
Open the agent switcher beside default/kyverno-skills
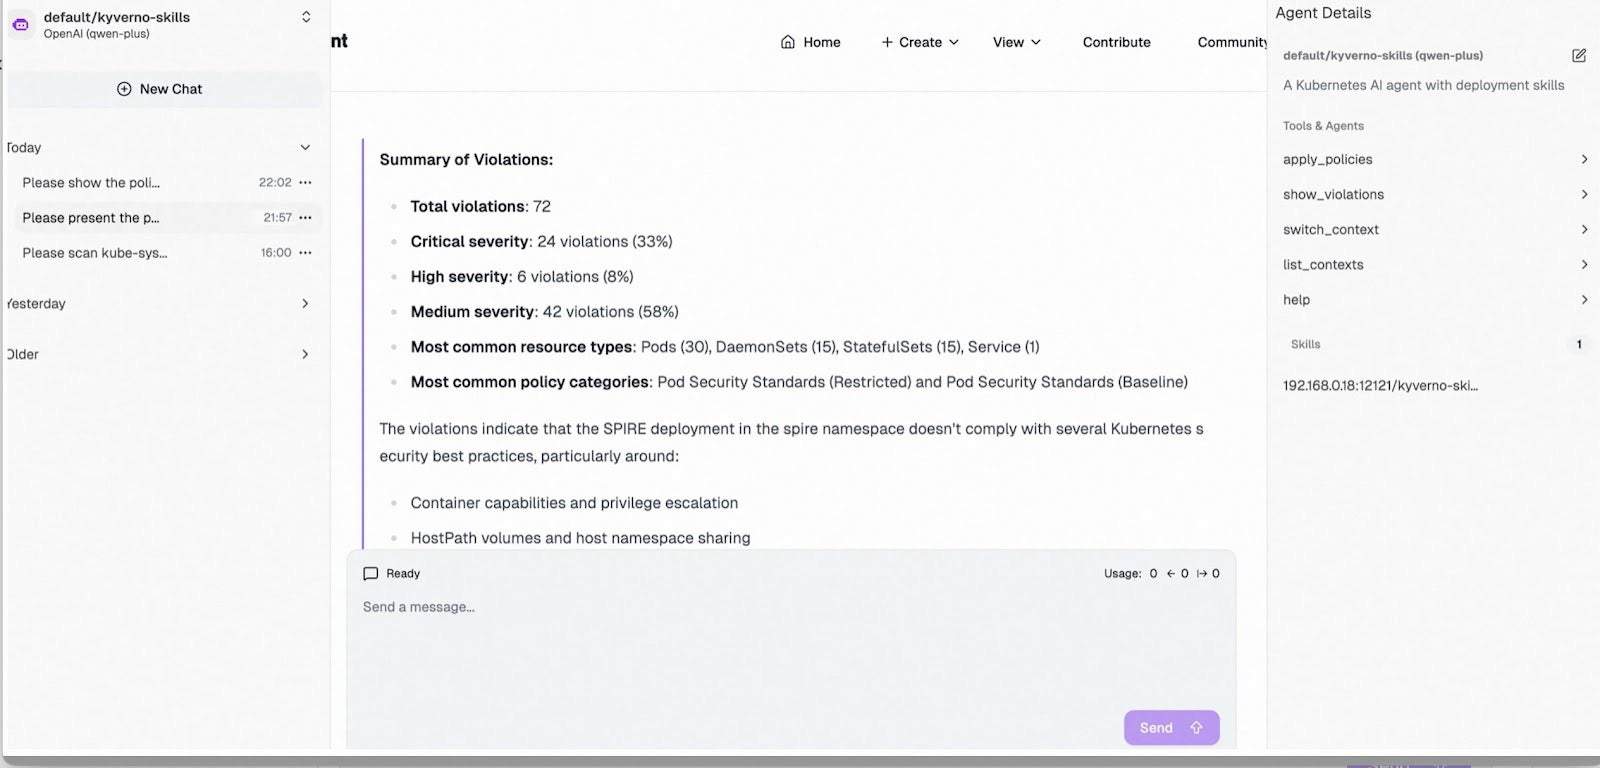click(x=306, y=16)
